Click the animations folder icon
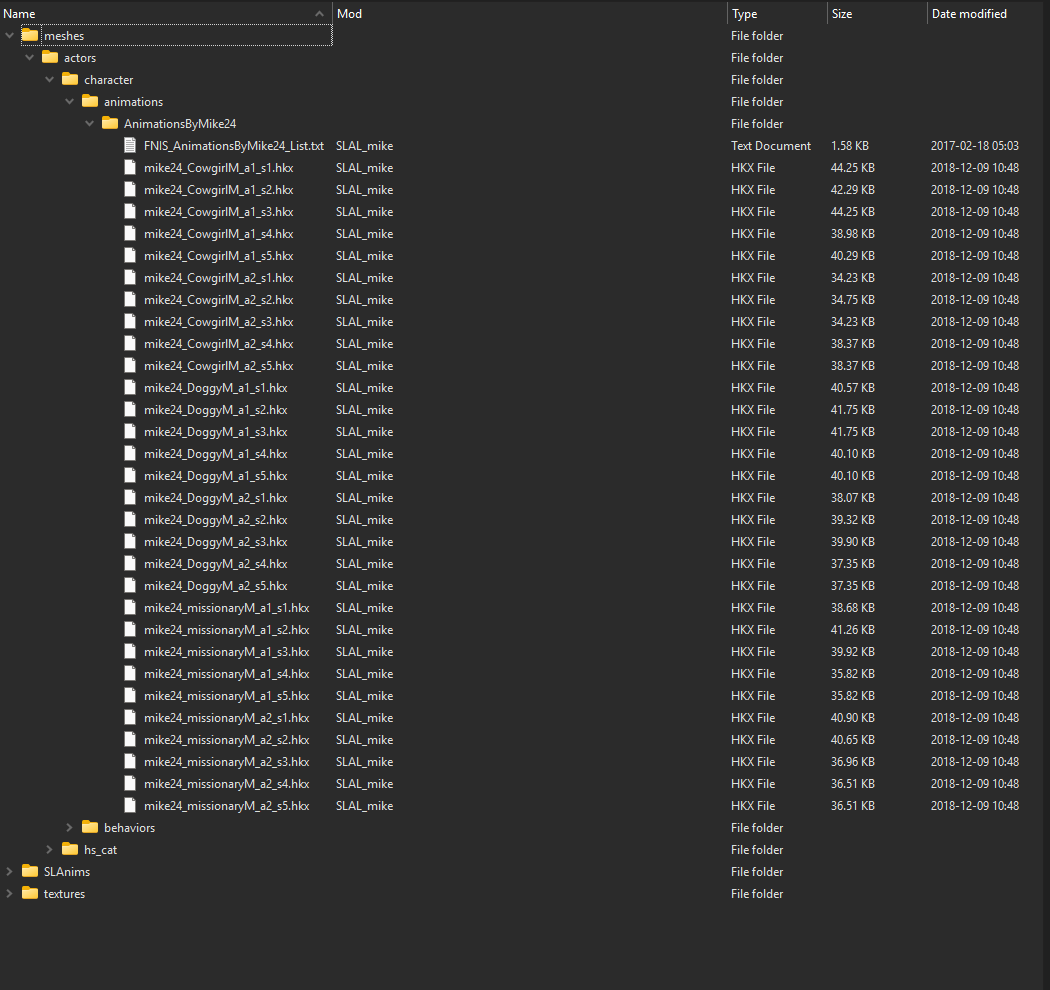1050x990 pixels. (x=90, y=101)
